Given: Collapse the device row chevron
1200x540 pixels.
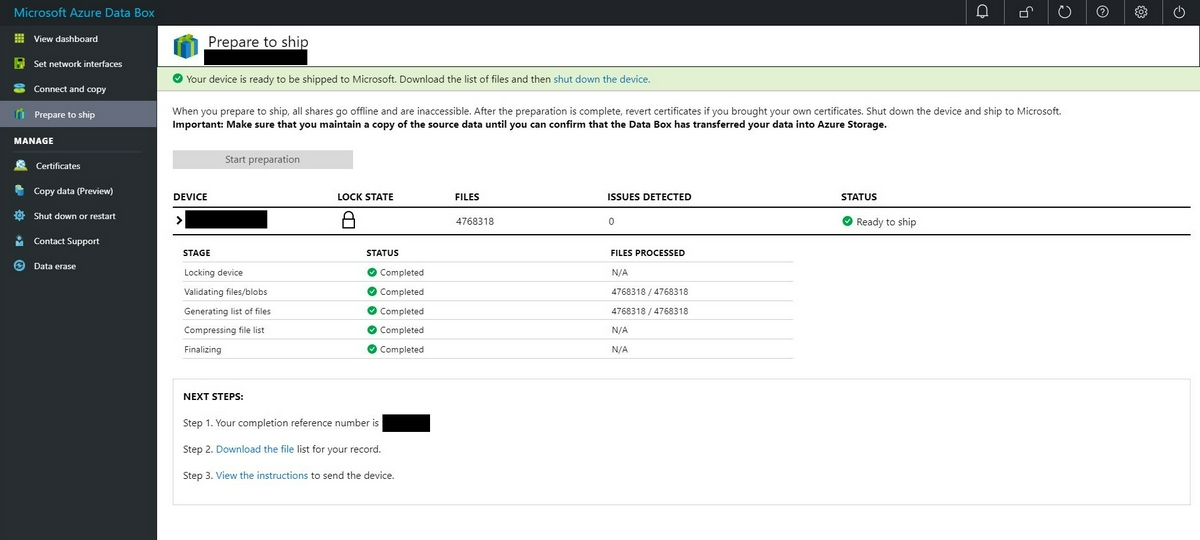Looking at the screenshot, I should (x=178, y=220).
